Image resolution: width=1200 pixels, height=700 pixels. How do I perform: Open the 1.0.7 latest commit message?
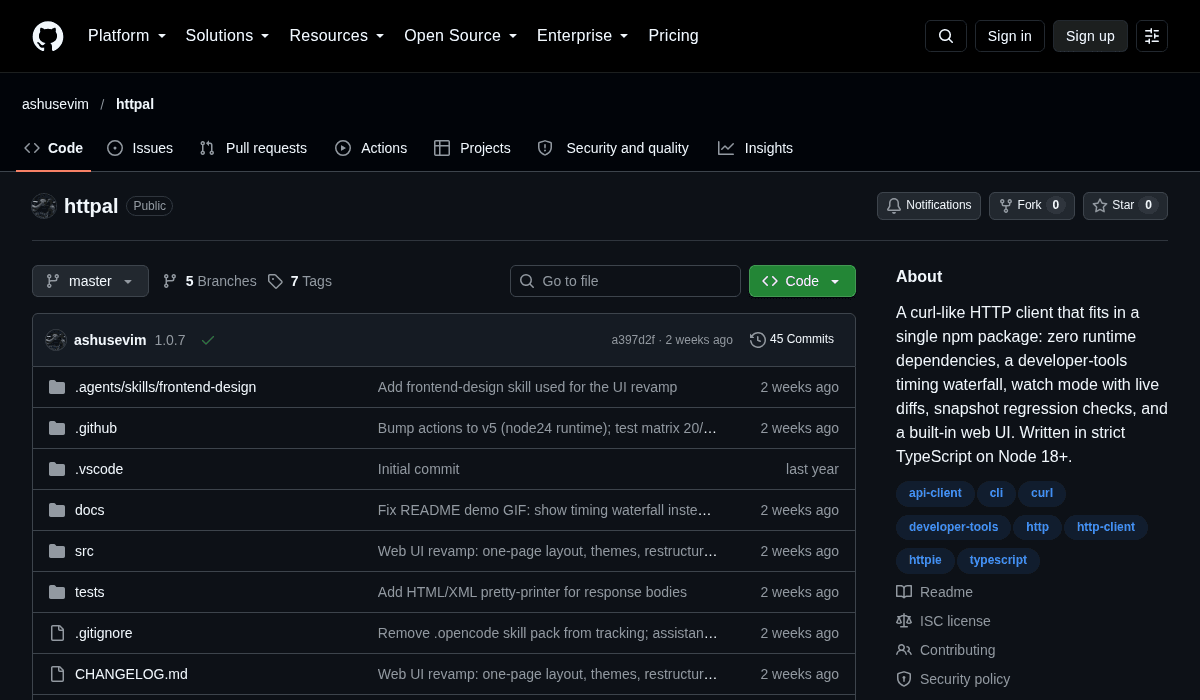[x=170, y=340]
